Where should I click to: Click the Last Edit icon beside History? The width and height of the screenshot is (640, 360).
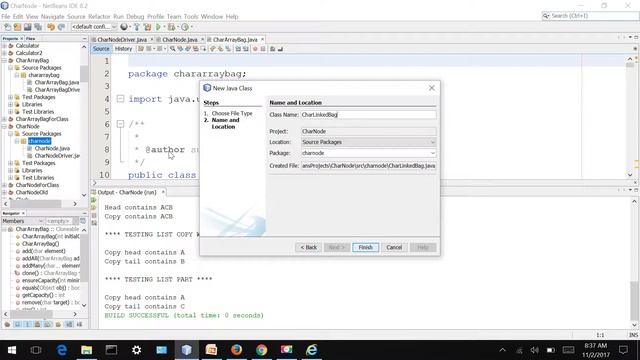141,49
